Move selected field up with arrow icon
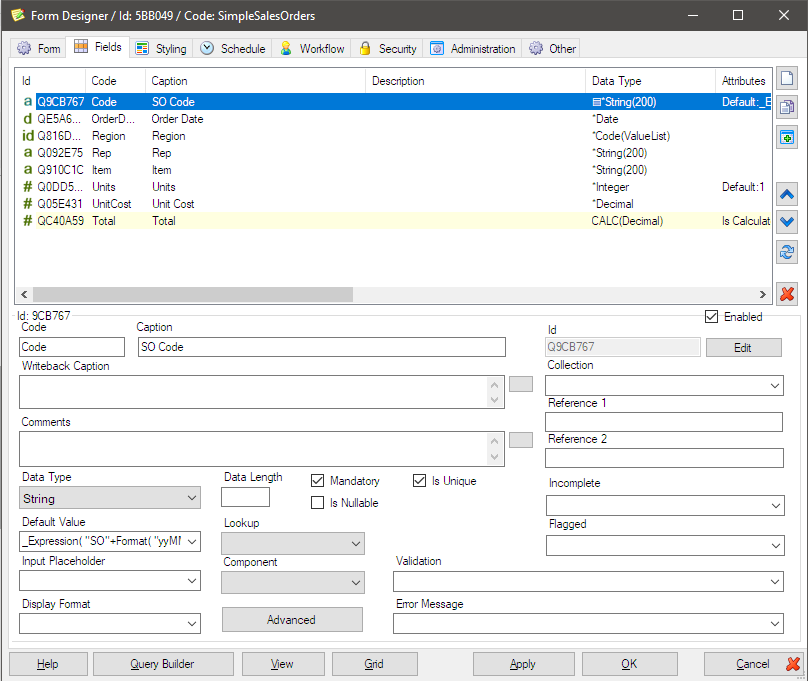 click(x=787, y=195)
